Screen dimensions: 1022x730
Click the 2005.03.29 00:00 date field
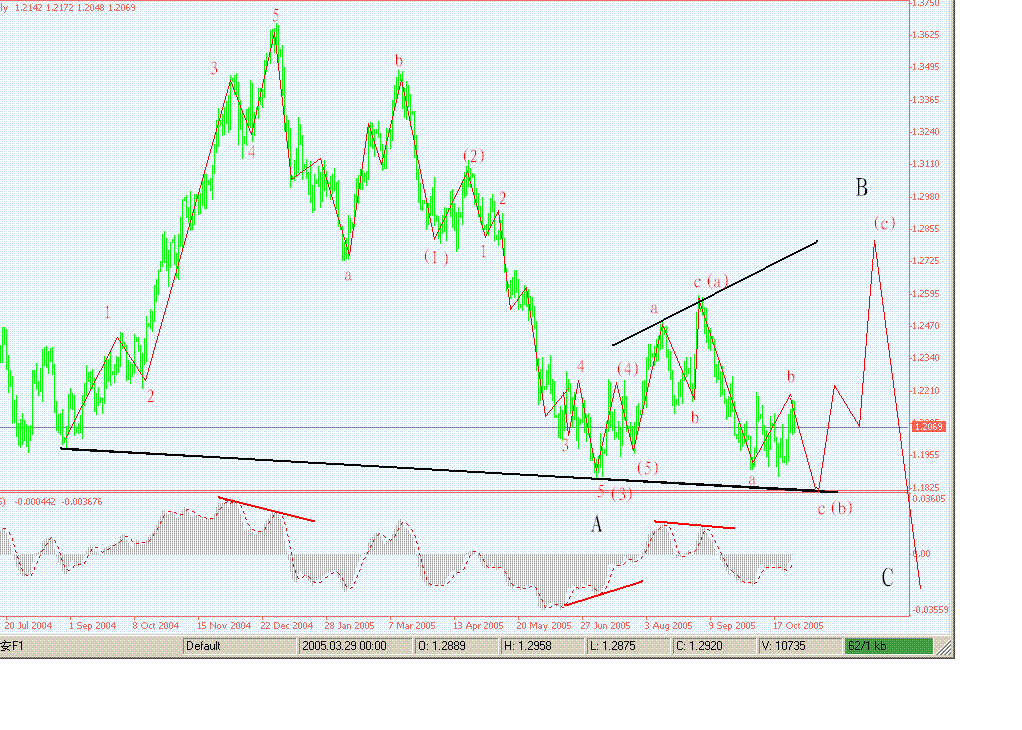355,646
